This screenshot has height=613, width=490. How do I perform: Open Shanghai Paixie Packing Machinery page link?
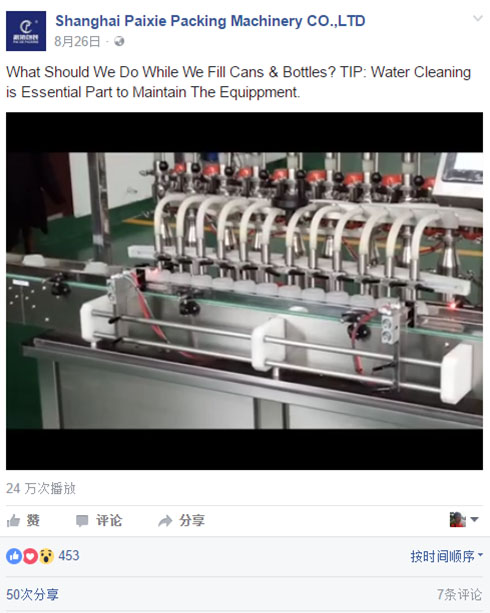click(x=210, y=21)
